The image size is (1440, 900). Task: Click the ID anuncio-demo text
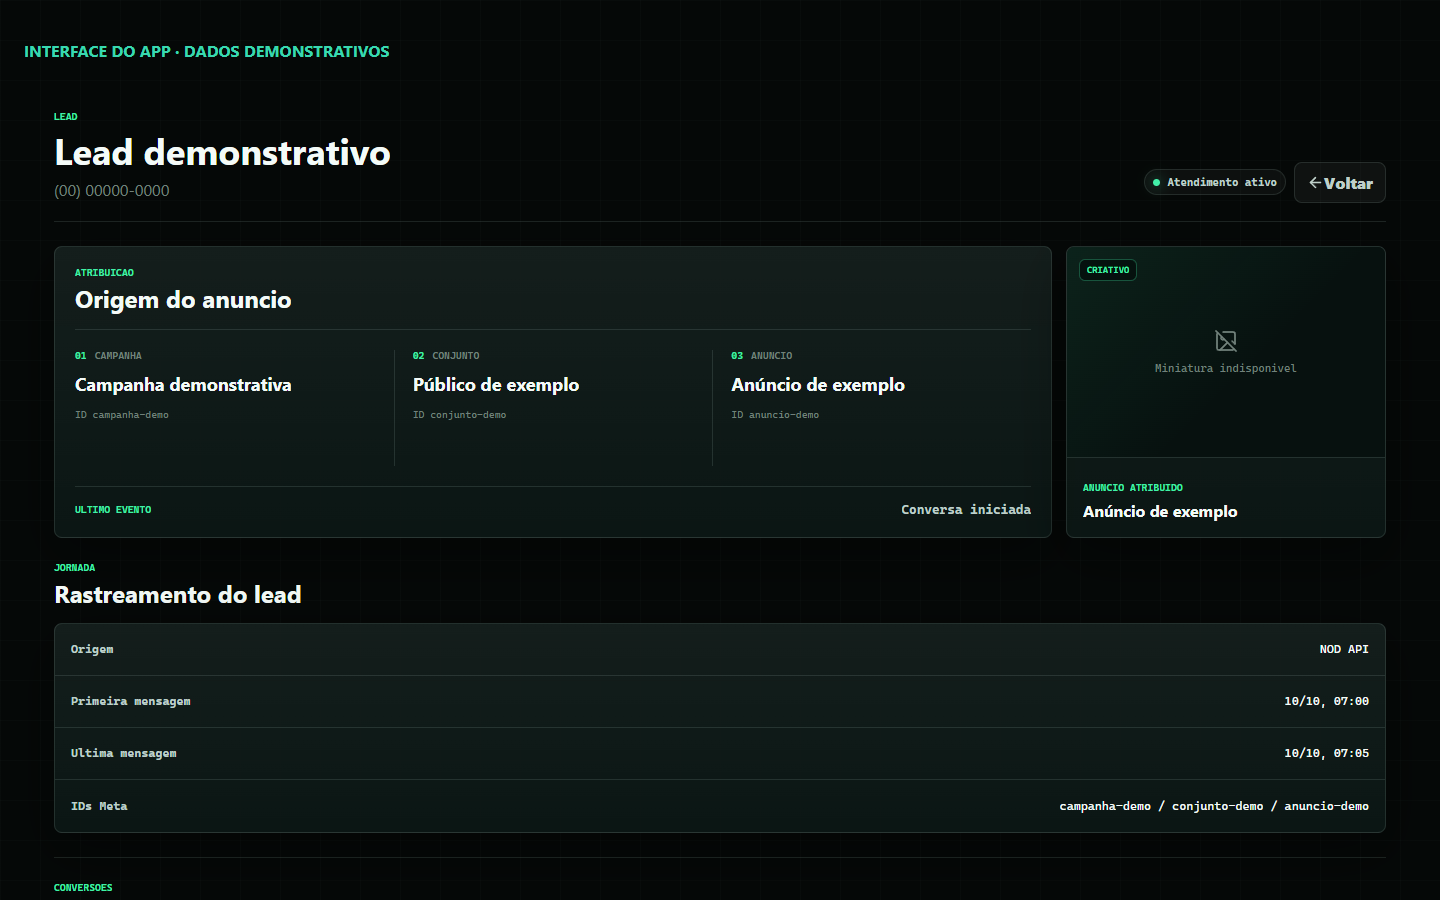pyautogui.click(x=775, y=415)
